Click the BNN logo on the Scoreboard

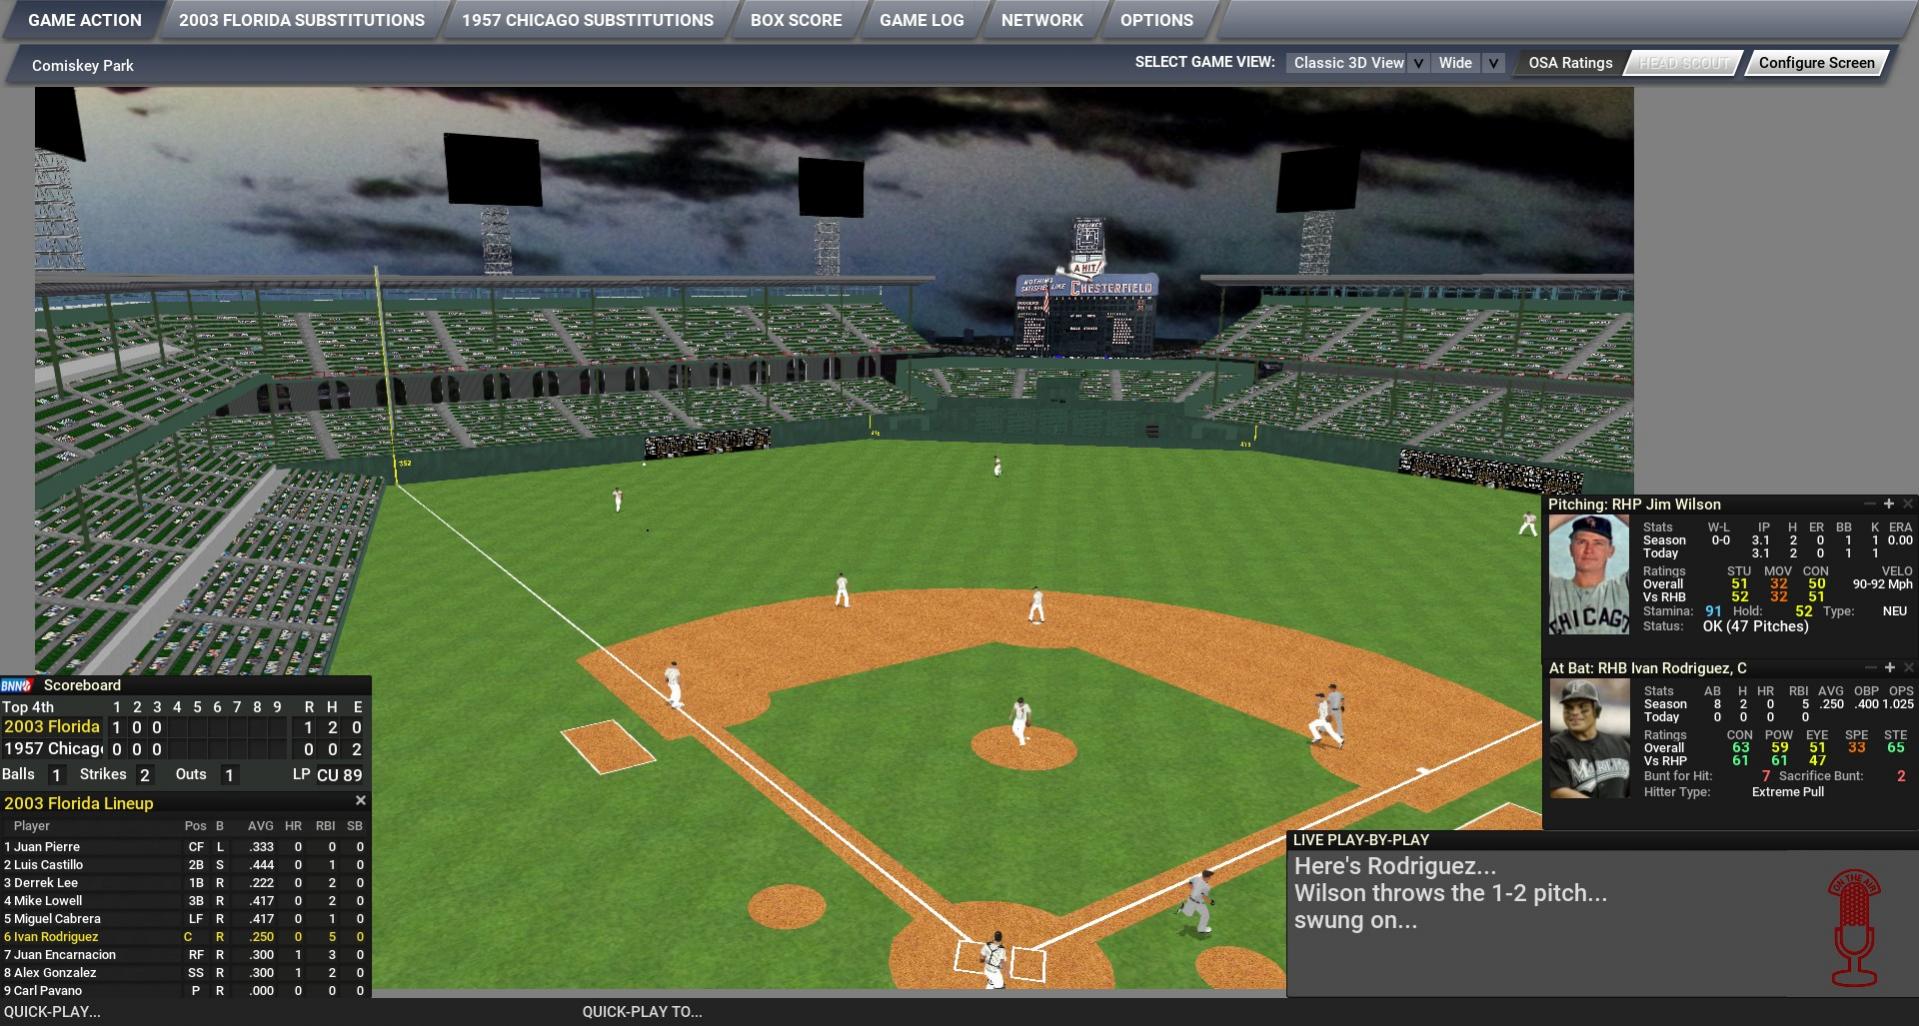(x=17, y=685)
